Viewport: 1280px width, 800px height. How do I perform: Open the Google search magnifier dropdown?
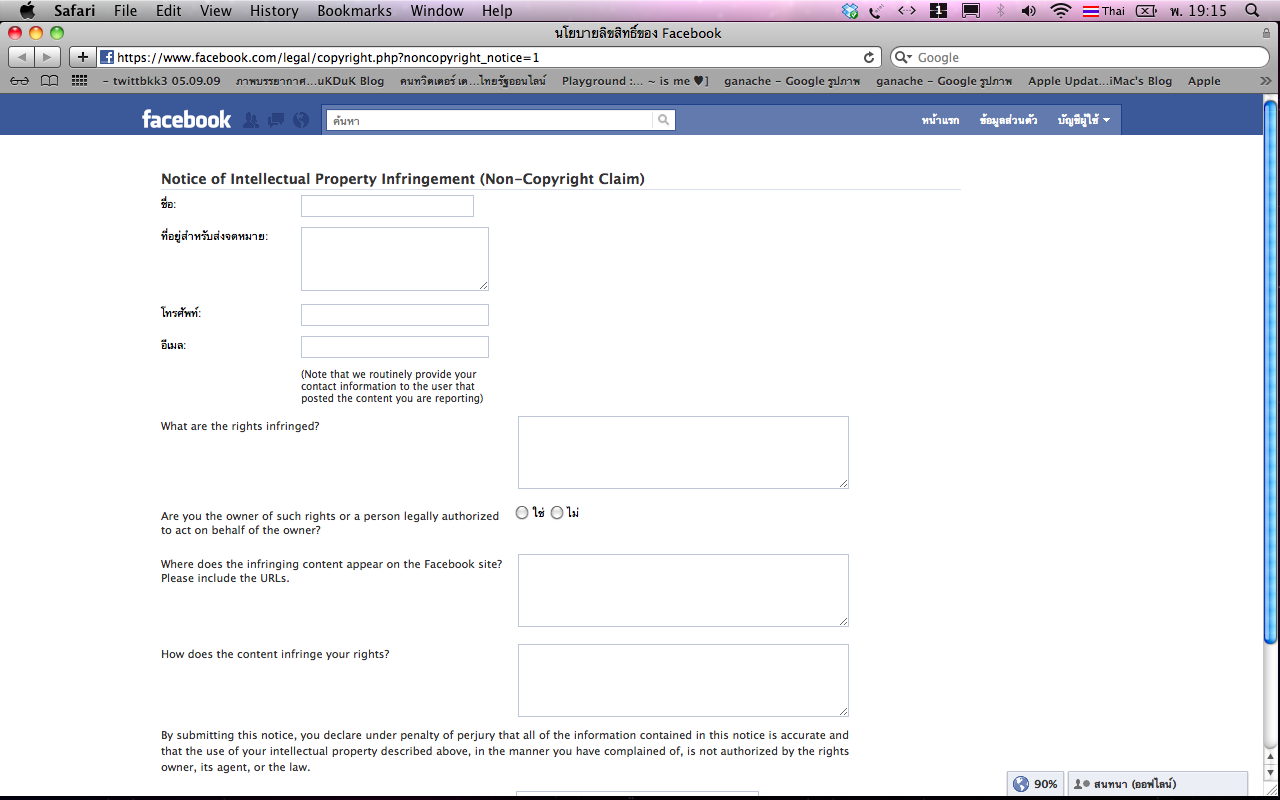(903, 58)
